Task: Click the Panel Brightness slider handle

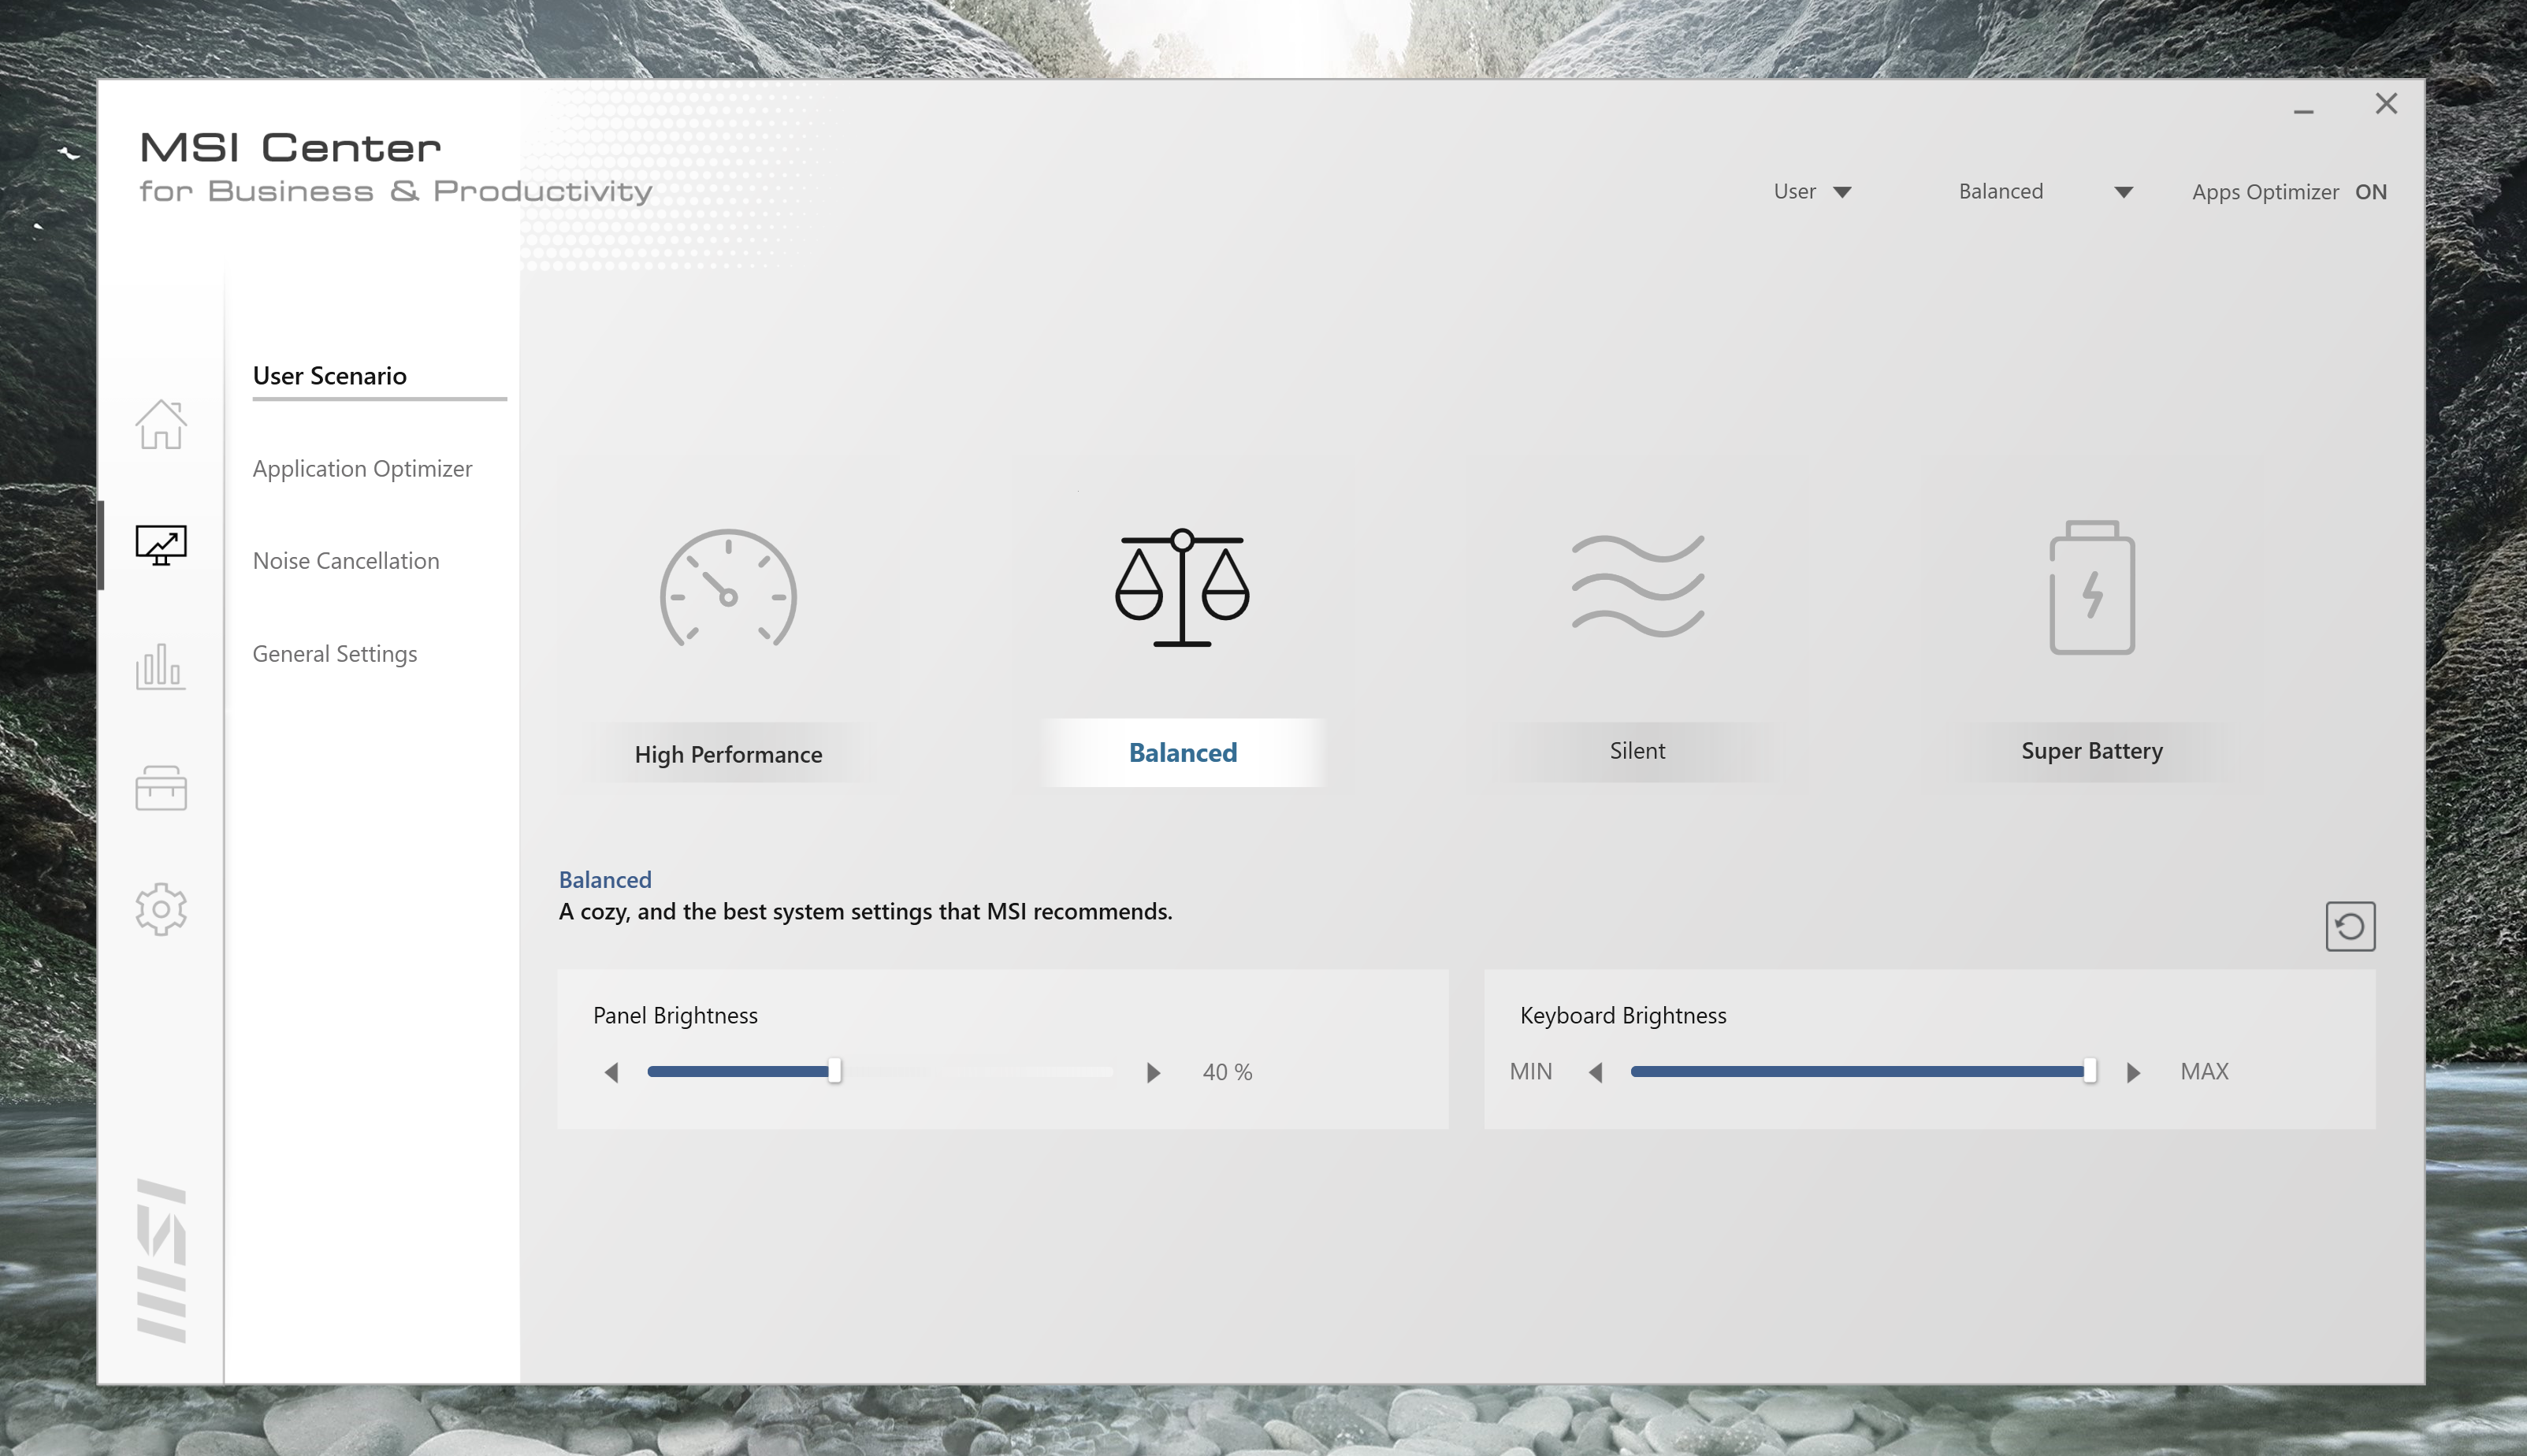Action: (834, 1071)
